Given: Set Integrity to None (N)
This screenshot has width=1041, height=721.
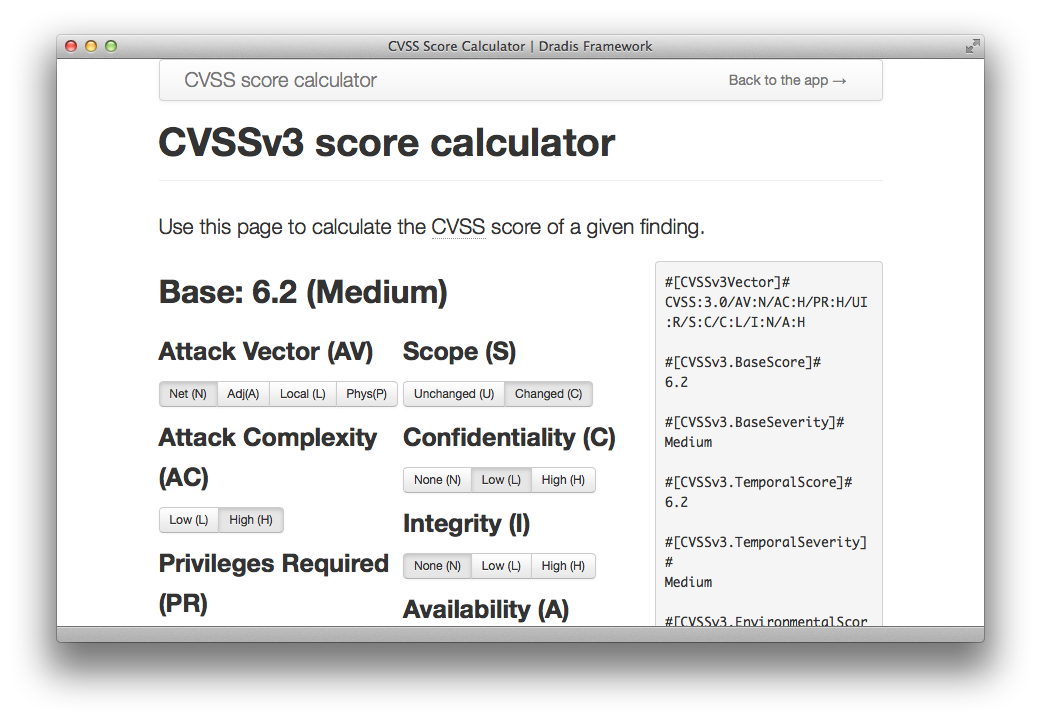Looking at the screenshot, I should pyautogui.click(x=437, y=565).
